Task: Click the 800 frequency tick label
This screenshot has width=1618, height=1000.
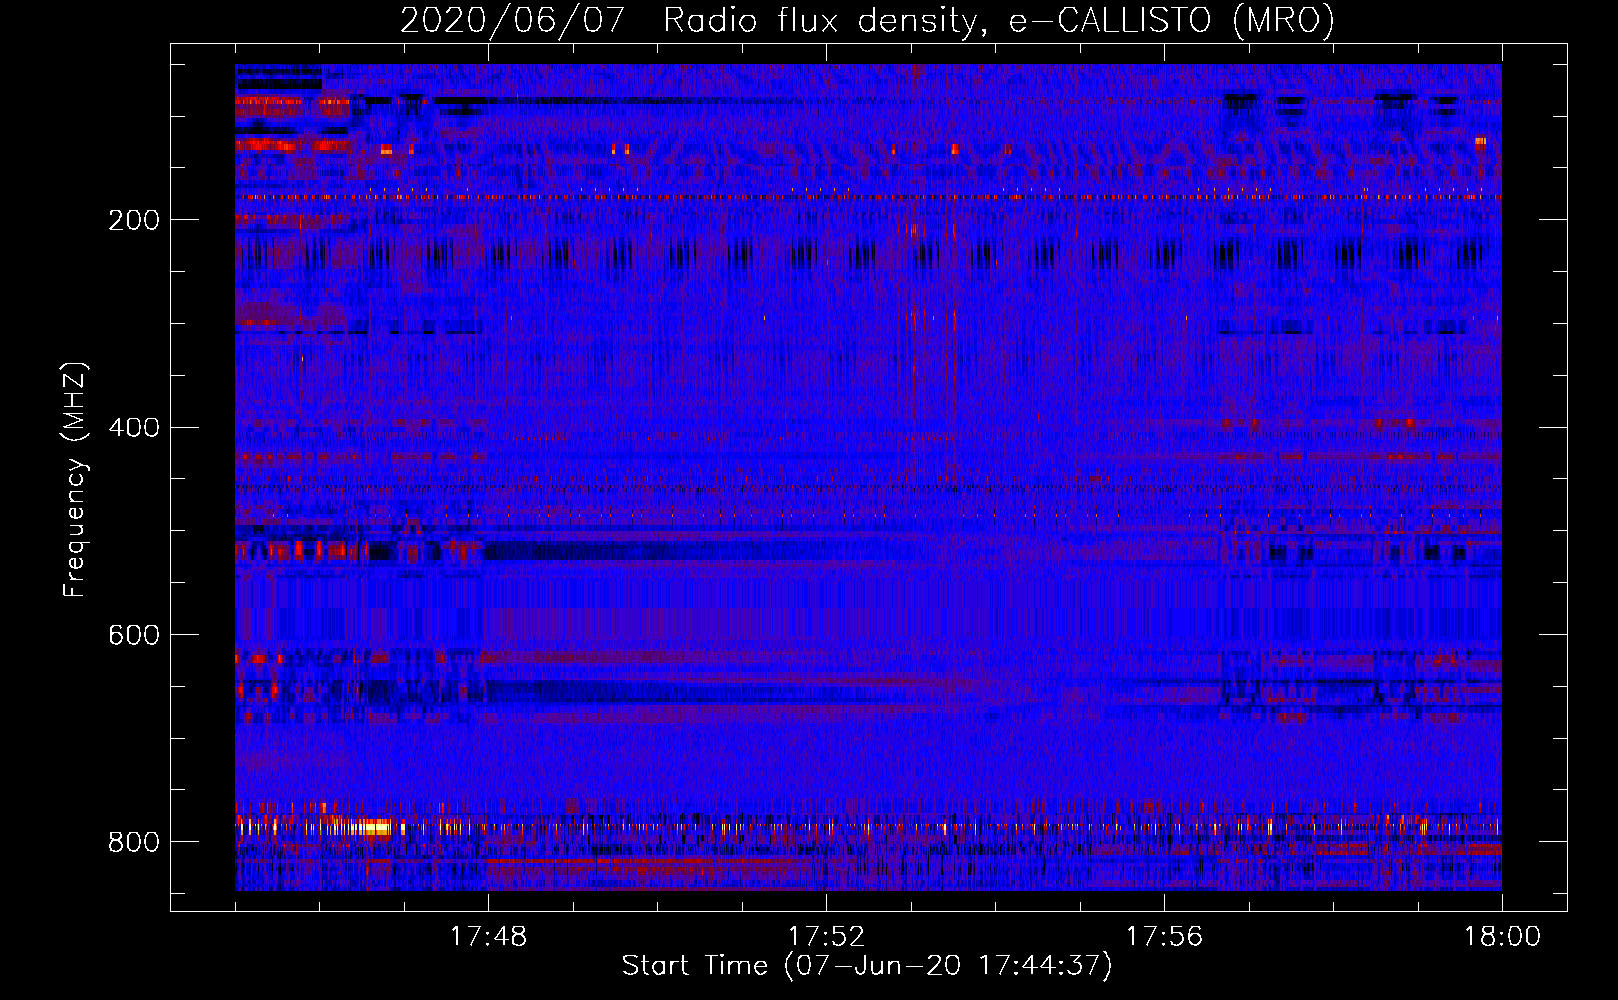Action: click(134, 842)
